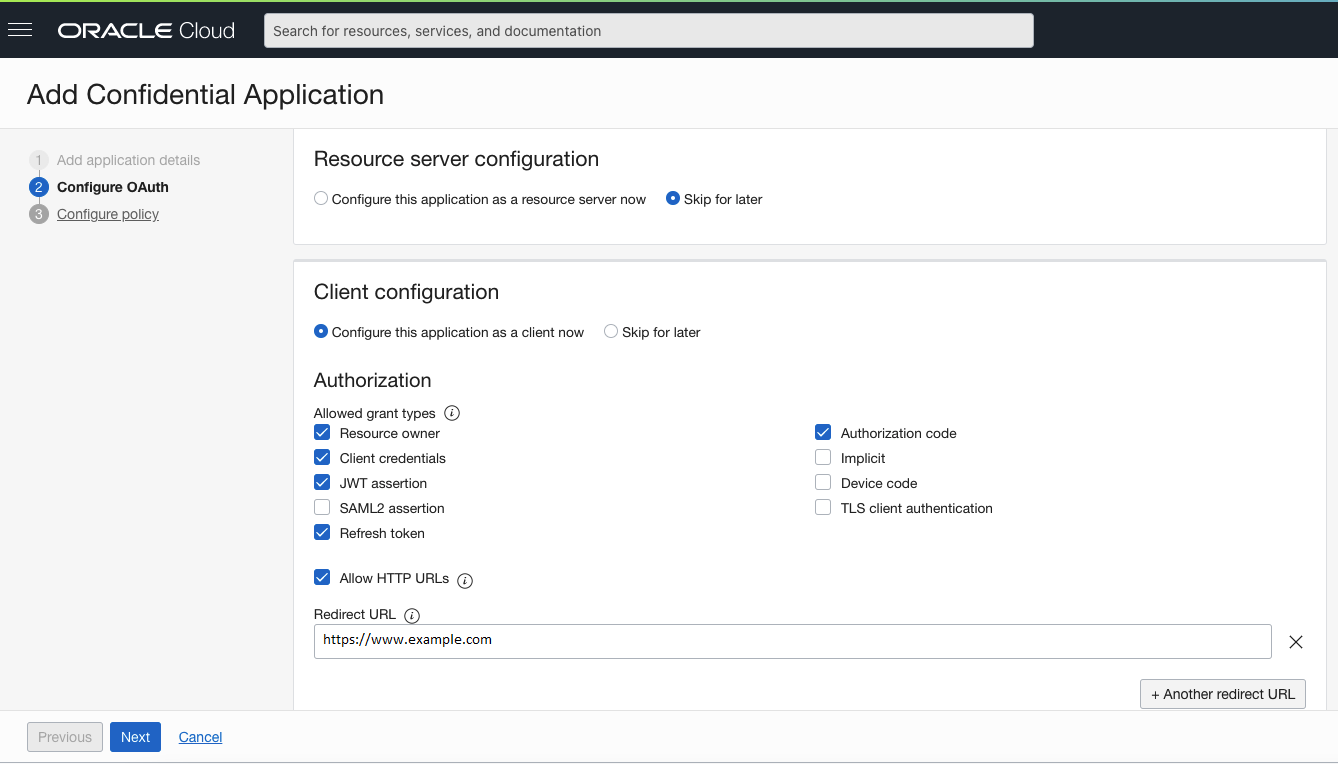The height and width of the screenshot is (764, 1338).
Task: Click the Cancel link
Action: 200,737
